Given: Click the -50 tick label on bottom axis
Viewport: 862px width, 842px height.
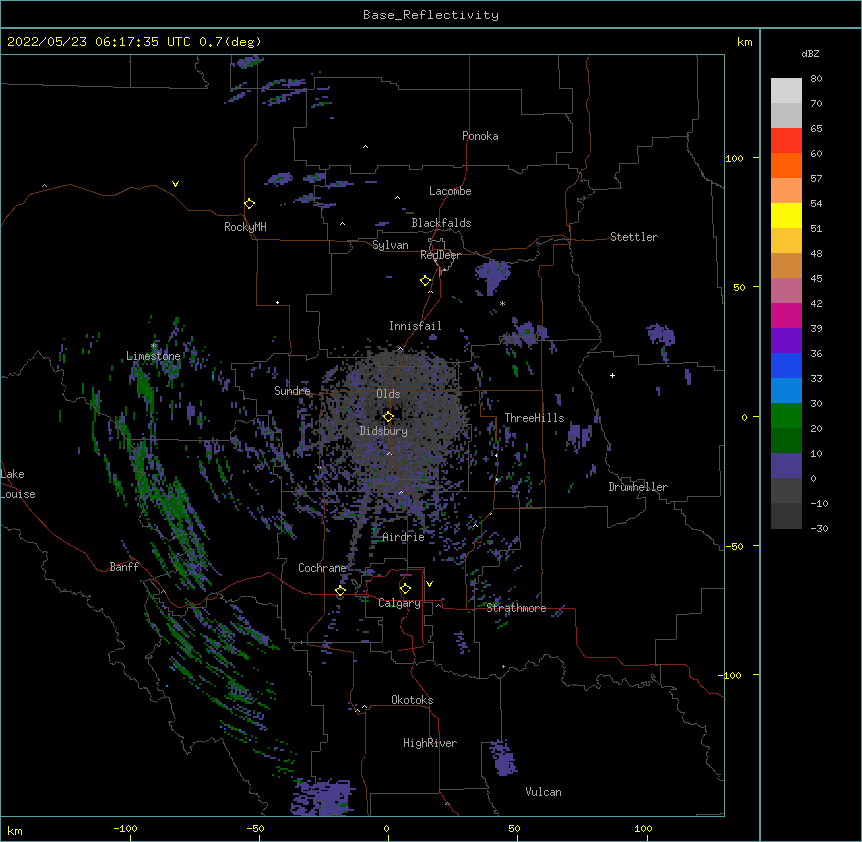Looking at the screenshot, I should pyautogui.click(x=255, y=828).
